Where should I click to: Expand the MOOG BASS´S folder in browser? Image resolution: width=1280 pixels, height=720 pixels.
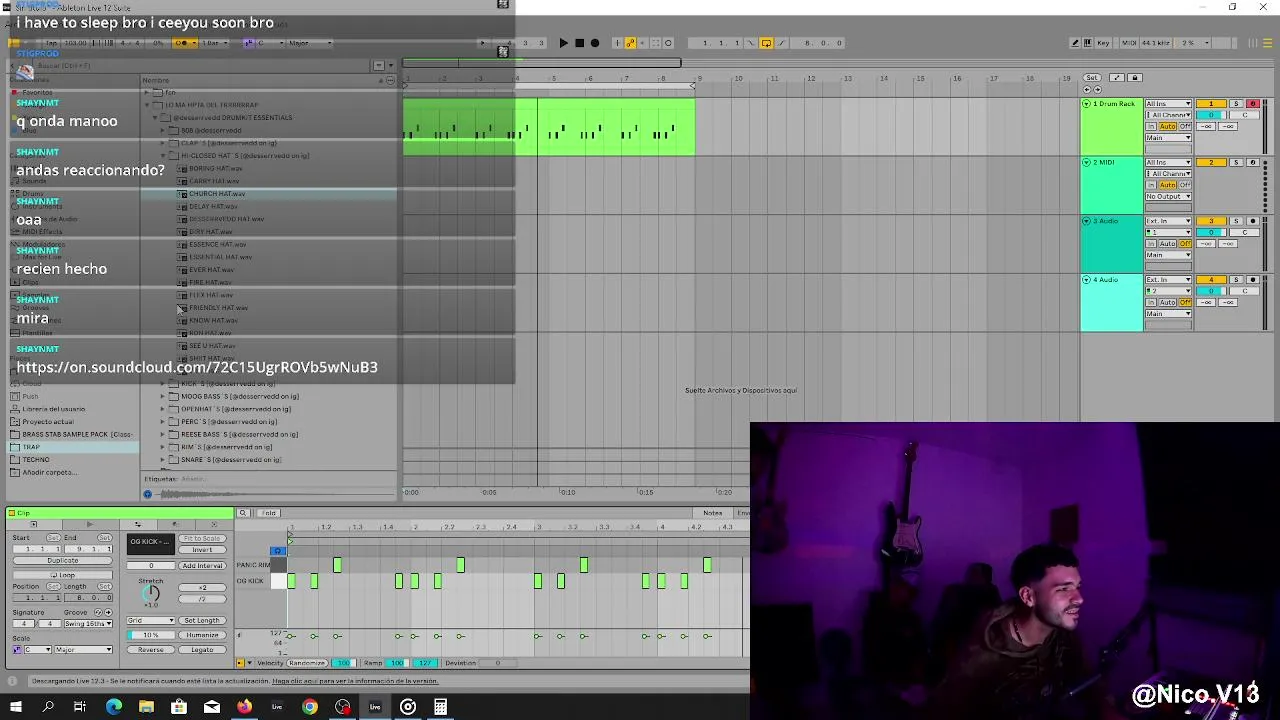(x=163, y=396)
